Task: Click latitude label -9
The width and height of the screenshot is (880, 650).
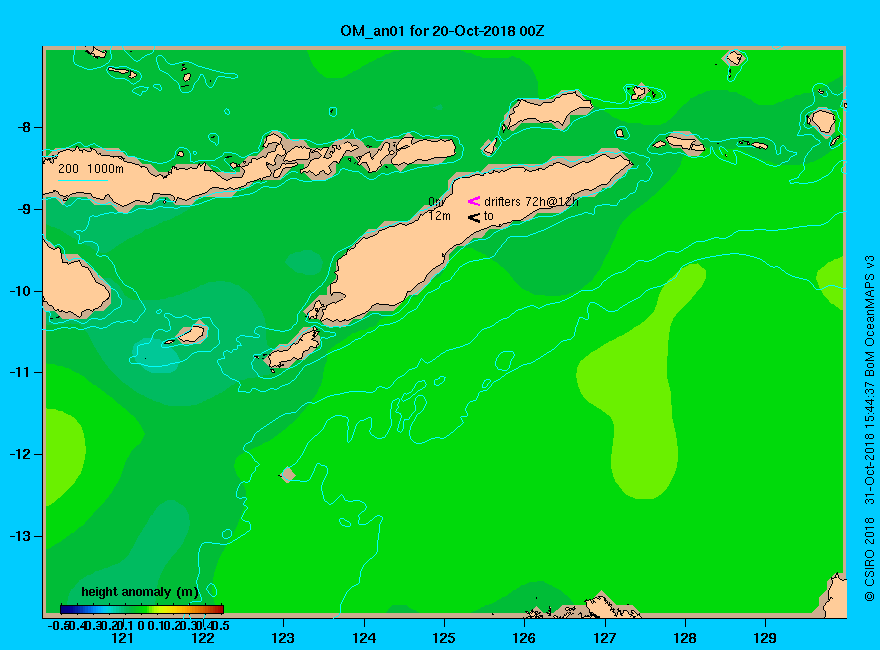Action: click(x=24, y=209)
